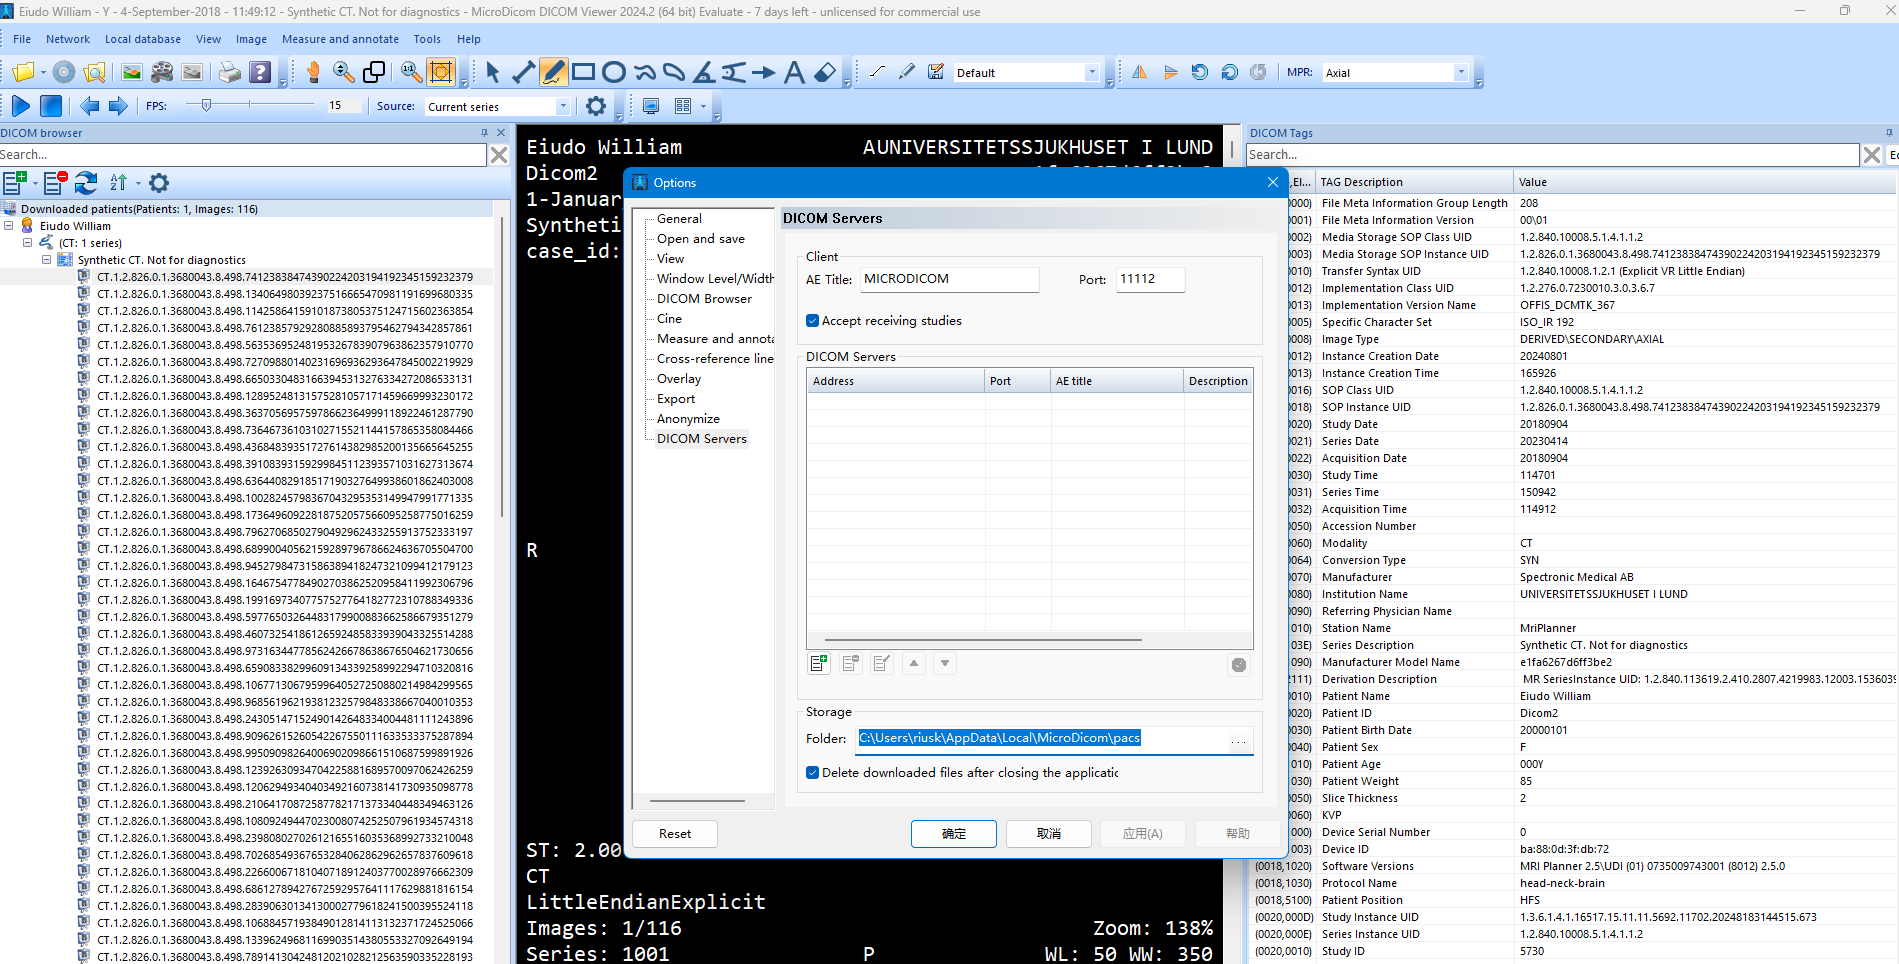Screen dimensions: 1899x964
Task: Go to next image with right arrow
Action: [x=118, y=105]
